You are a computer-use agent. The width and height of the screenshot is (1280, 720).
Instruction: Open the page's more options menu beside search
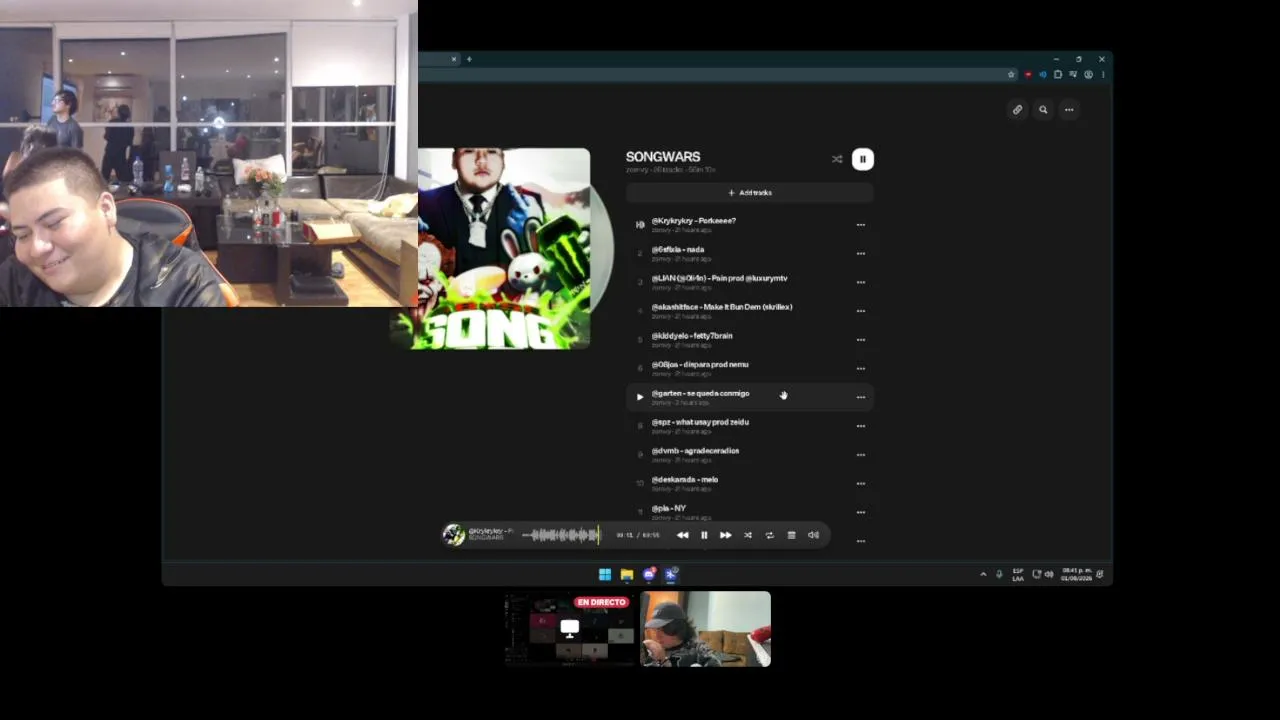[1069, 110]
